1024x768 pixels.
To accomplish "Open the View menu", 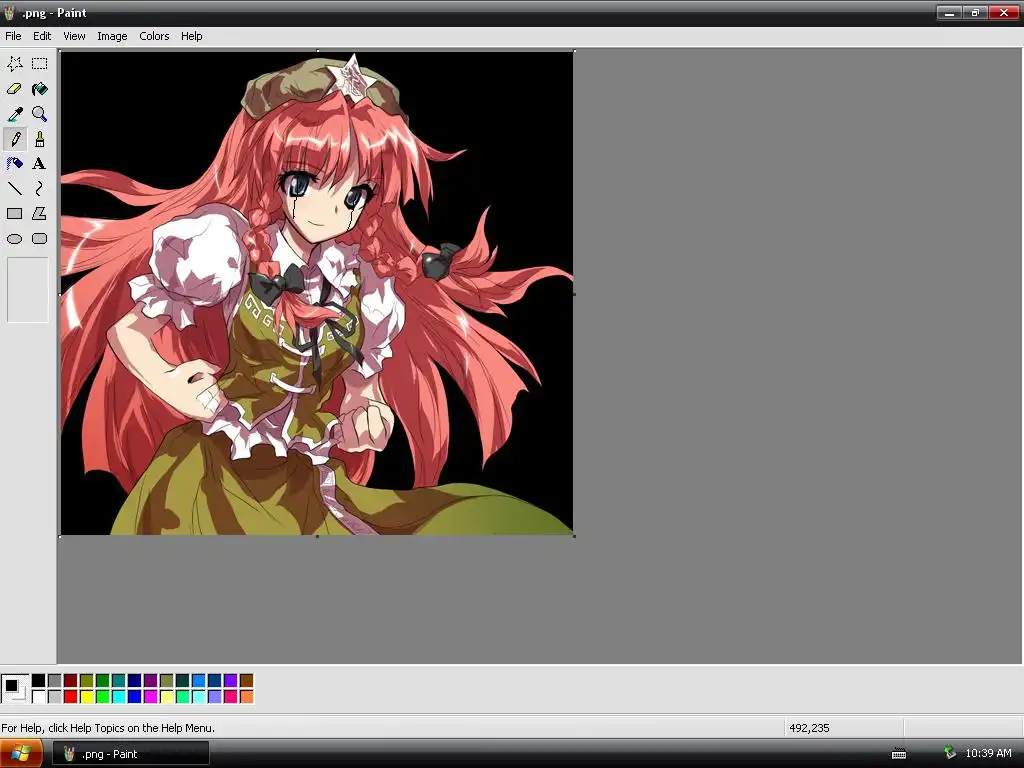I will tap(74, 36).
